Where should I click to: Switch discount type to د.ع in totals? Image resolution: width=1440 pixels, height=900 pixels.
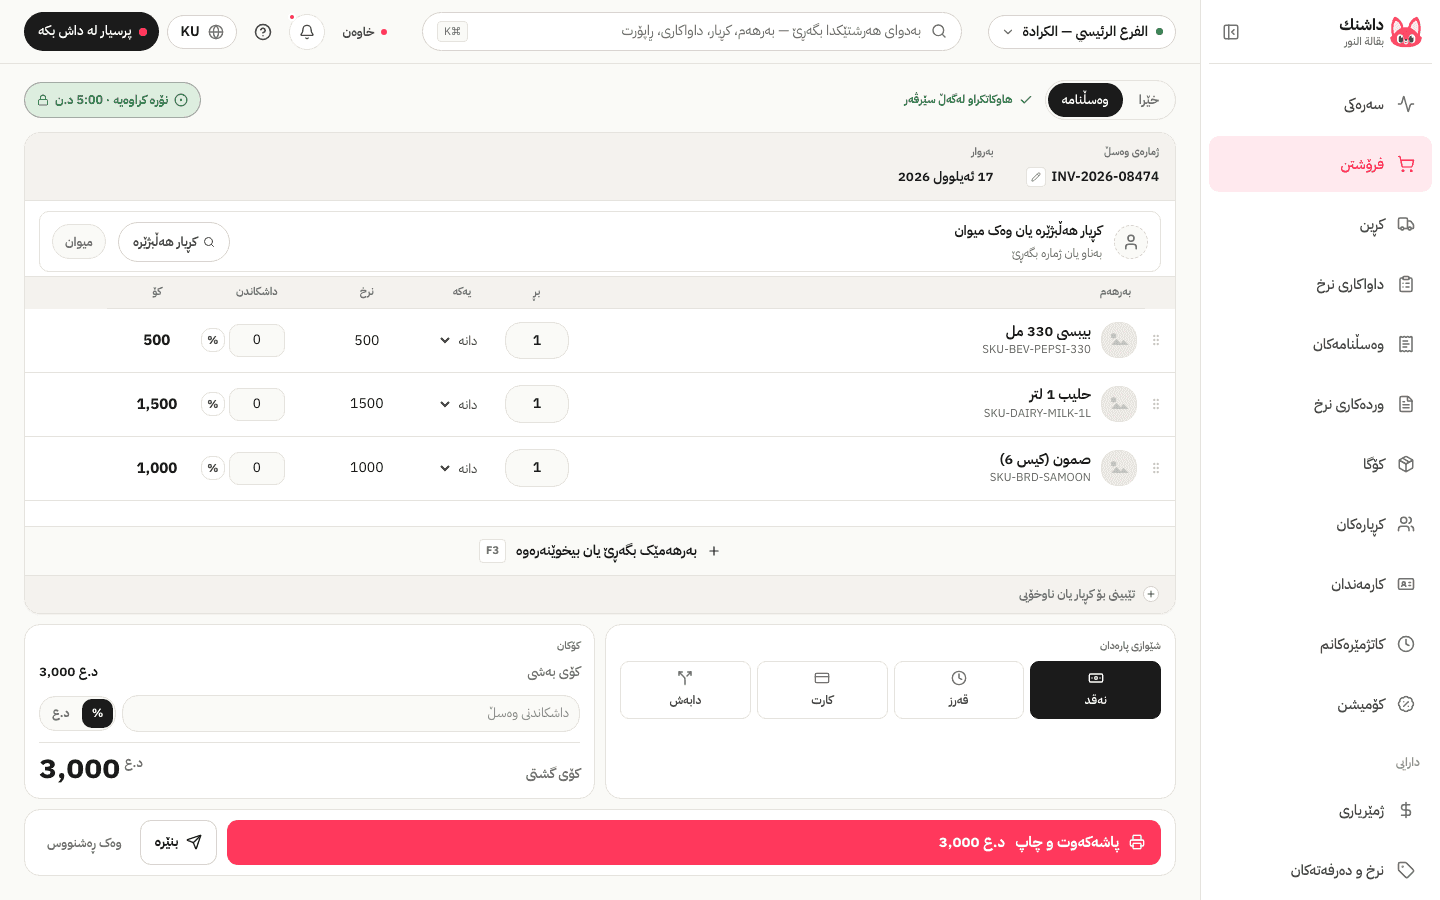click(61, 713)
